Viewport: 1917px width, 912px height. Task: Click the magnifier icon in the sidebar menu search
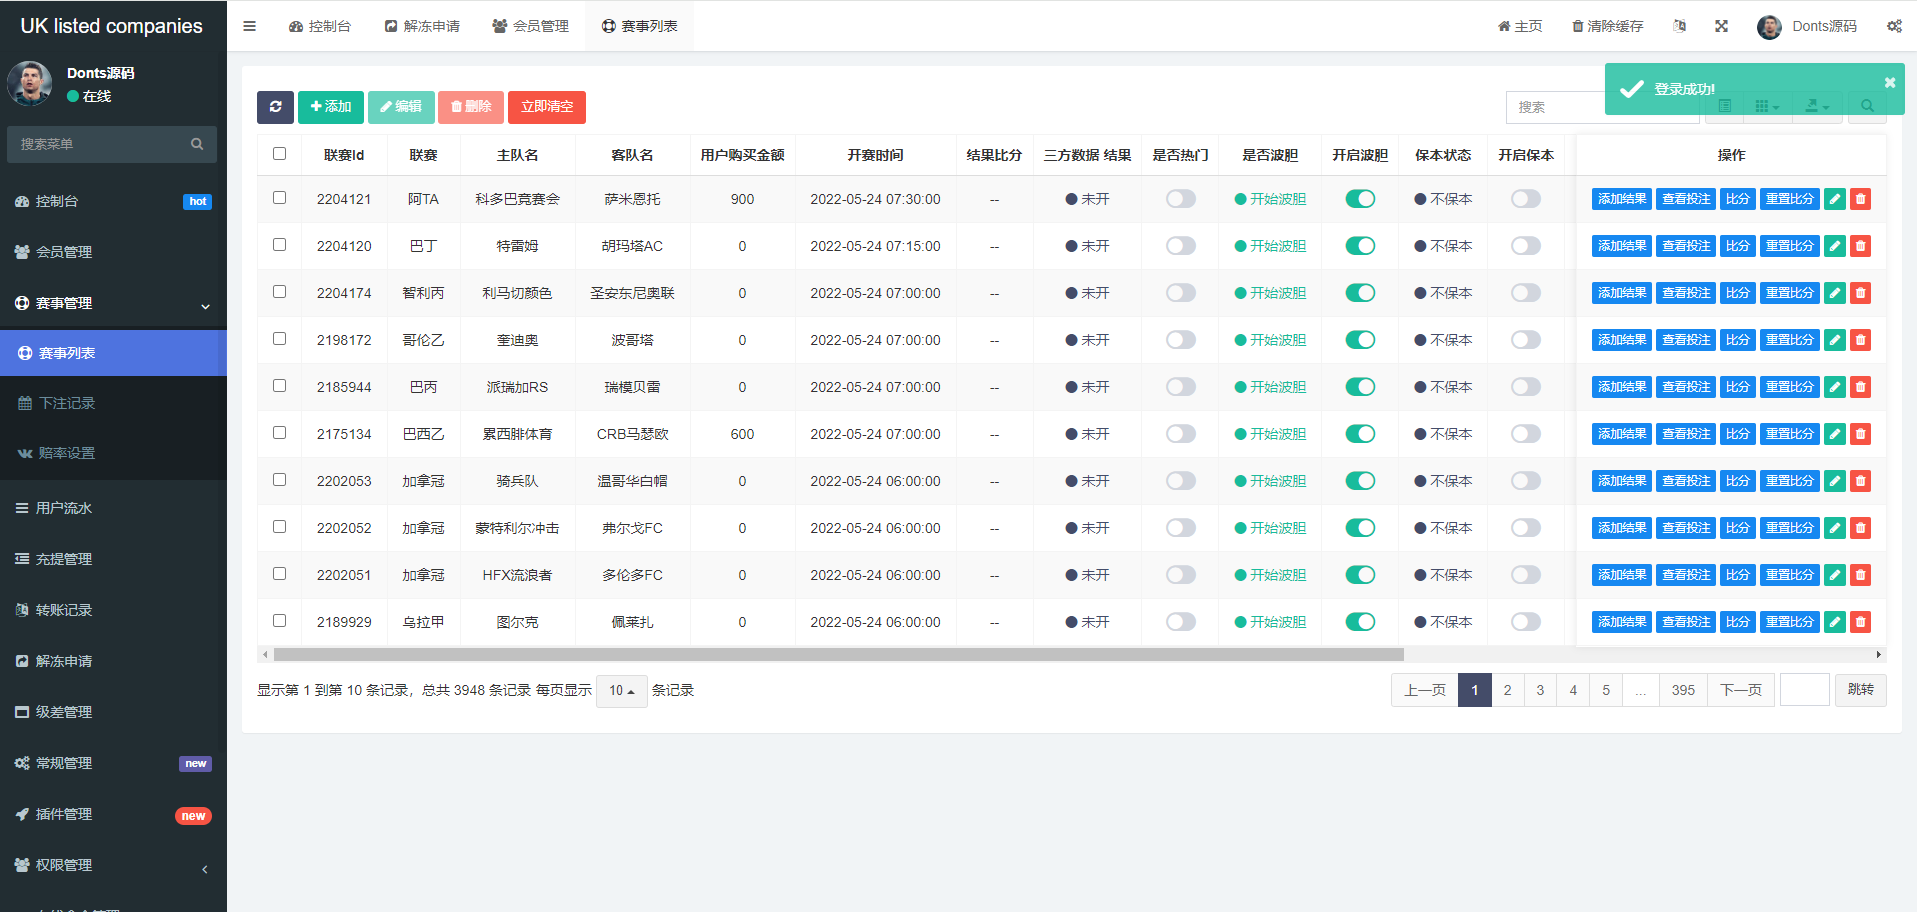coord(197,144)
